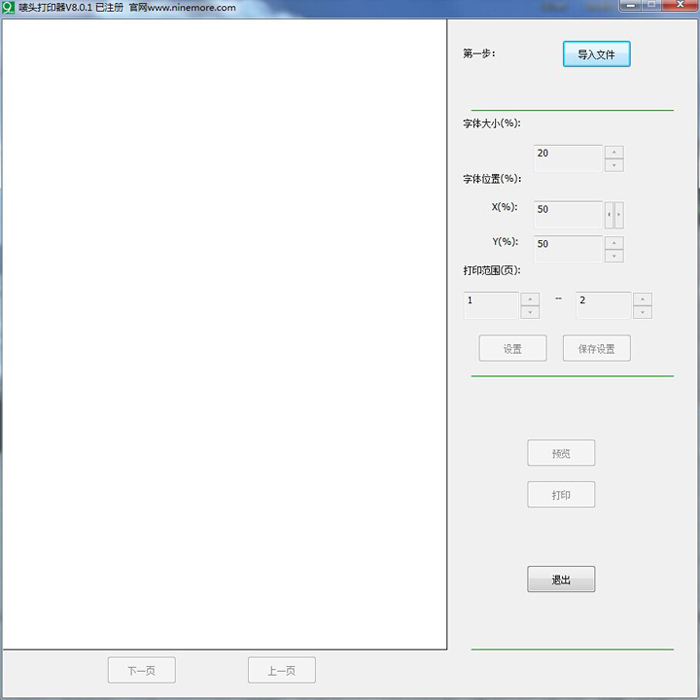Viewport: 700px width, 700px height.
Task: Increase print range end page
Action: click(x=642, y=299)
